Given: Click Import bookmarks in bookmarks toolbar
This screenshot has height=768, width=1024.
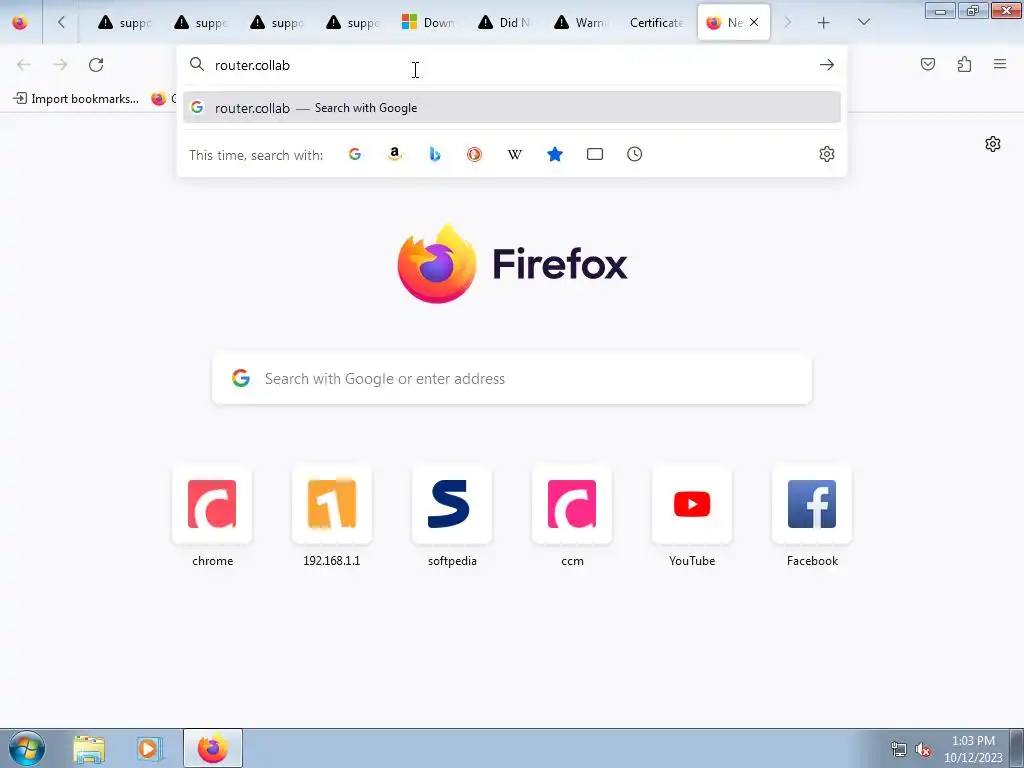Looking at the screenshot, I should point(76,99).
